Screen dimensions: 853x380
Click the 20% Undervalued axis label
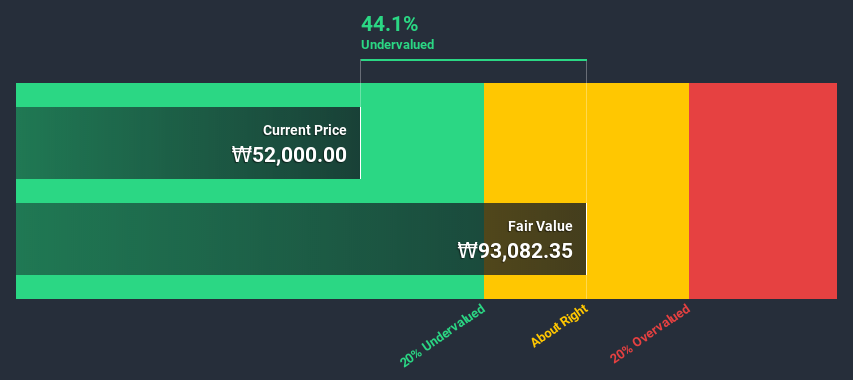point(442,335)
